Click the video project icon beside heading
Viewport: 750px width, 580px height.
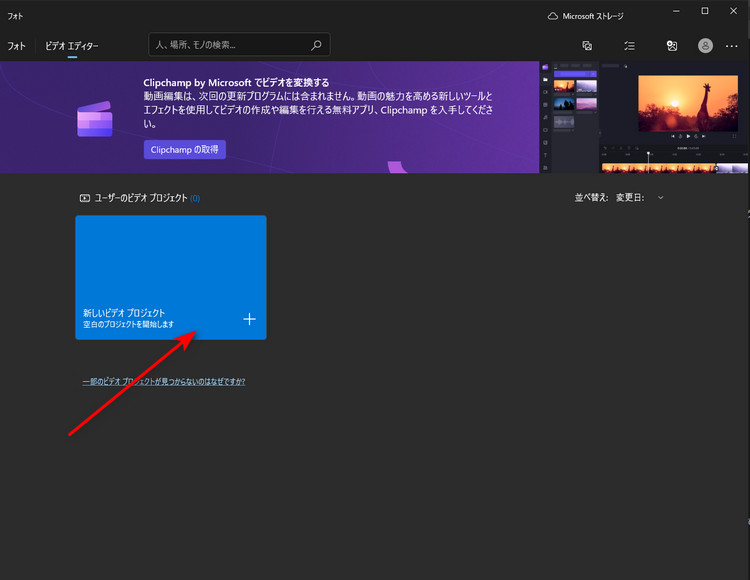tap(85, 198)
